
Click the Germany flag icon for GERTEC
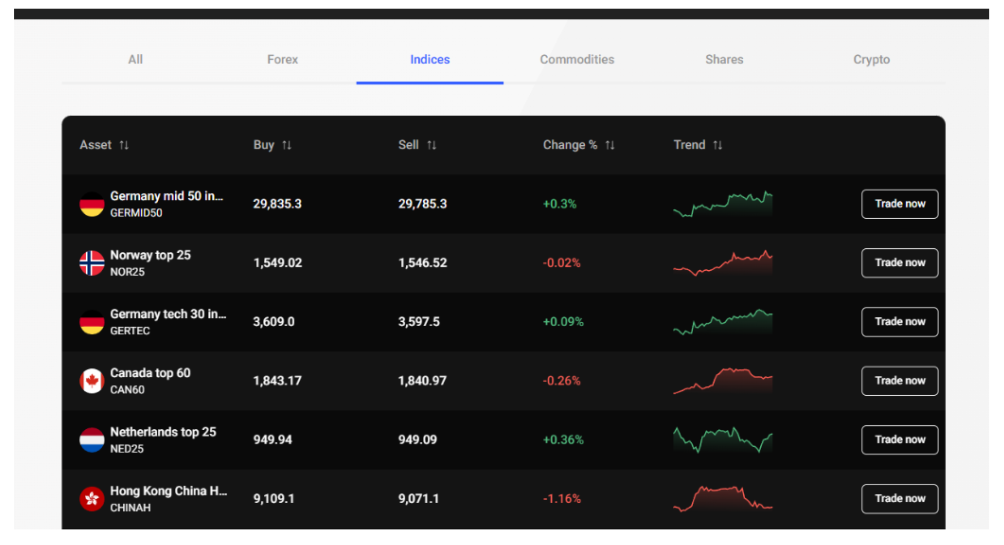click(x=92, y=322)
